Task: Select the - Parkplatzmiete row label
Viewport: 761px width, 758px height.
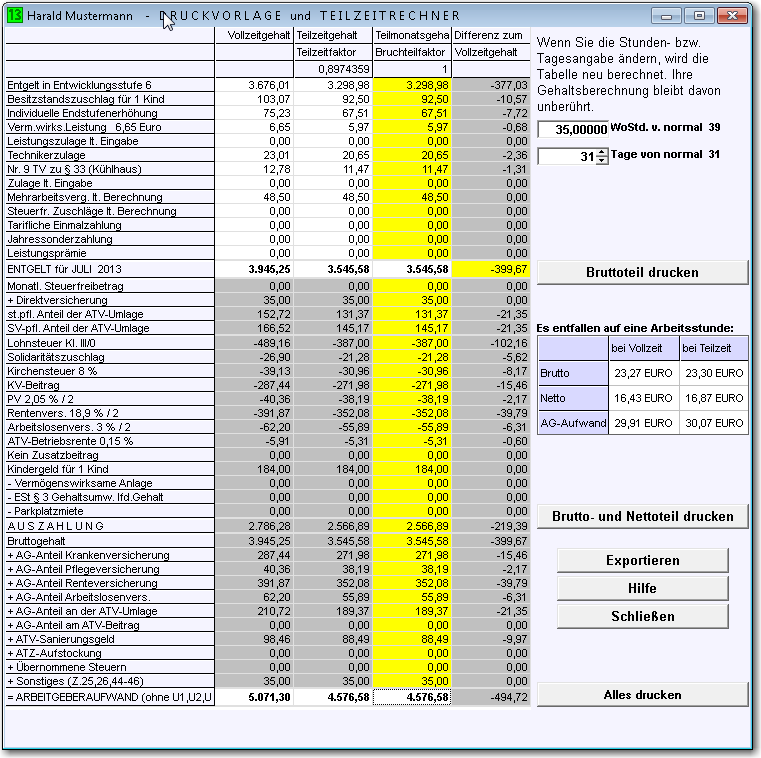Action: click(x=110, y=511)
